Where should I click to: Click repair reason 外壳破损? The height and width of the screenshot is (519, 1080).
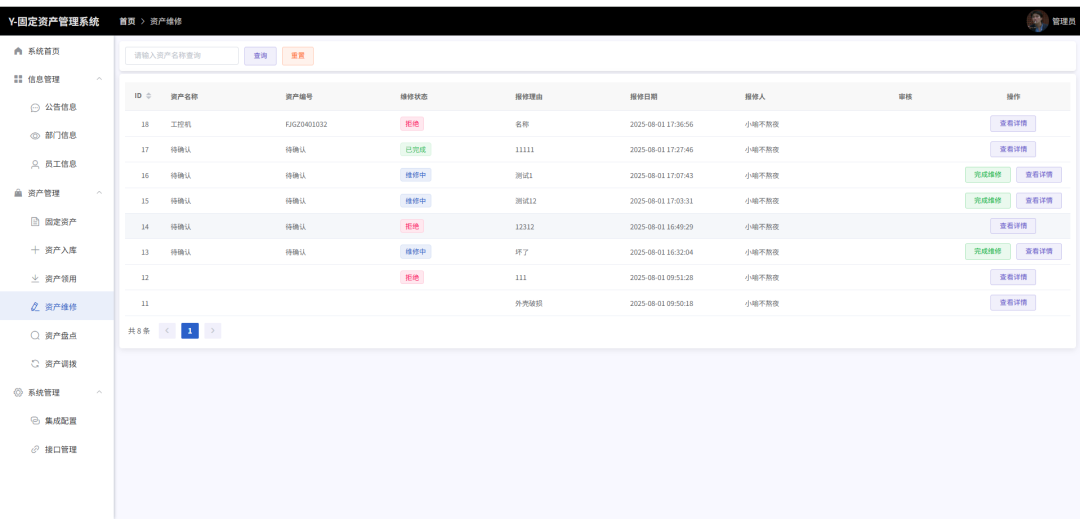click(x=529, y=303)
